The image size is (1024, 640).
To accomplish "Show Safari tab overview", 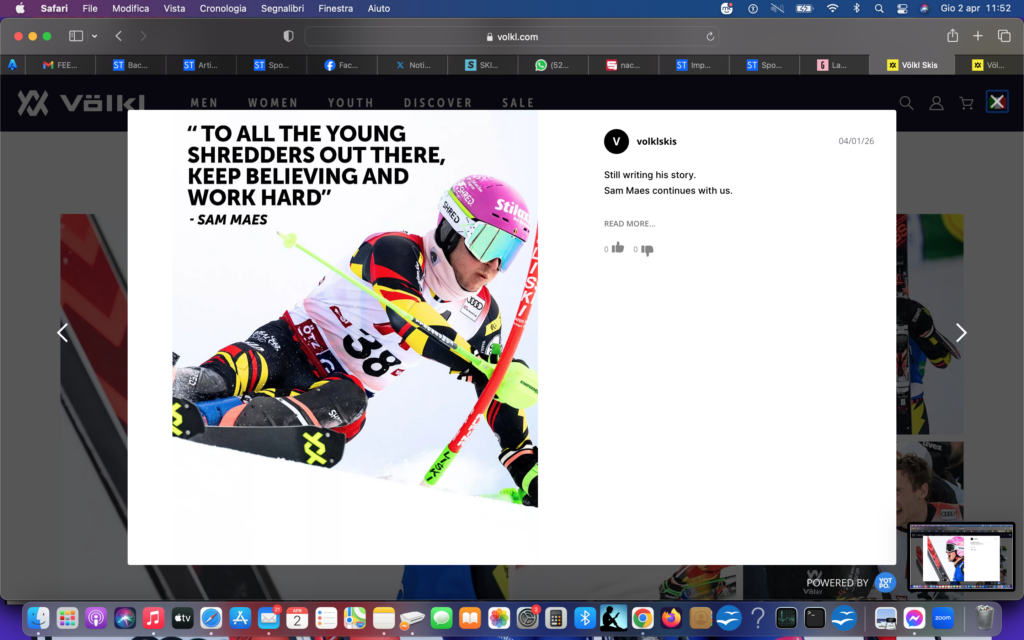I will 1004,36.
